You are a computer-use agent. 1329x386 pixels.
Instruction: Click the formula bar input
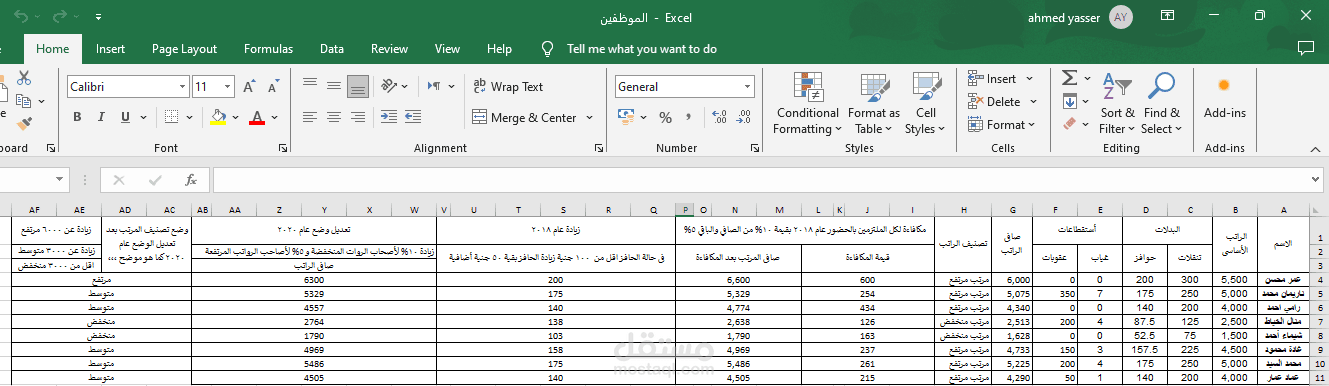click(x=767, y=180)
